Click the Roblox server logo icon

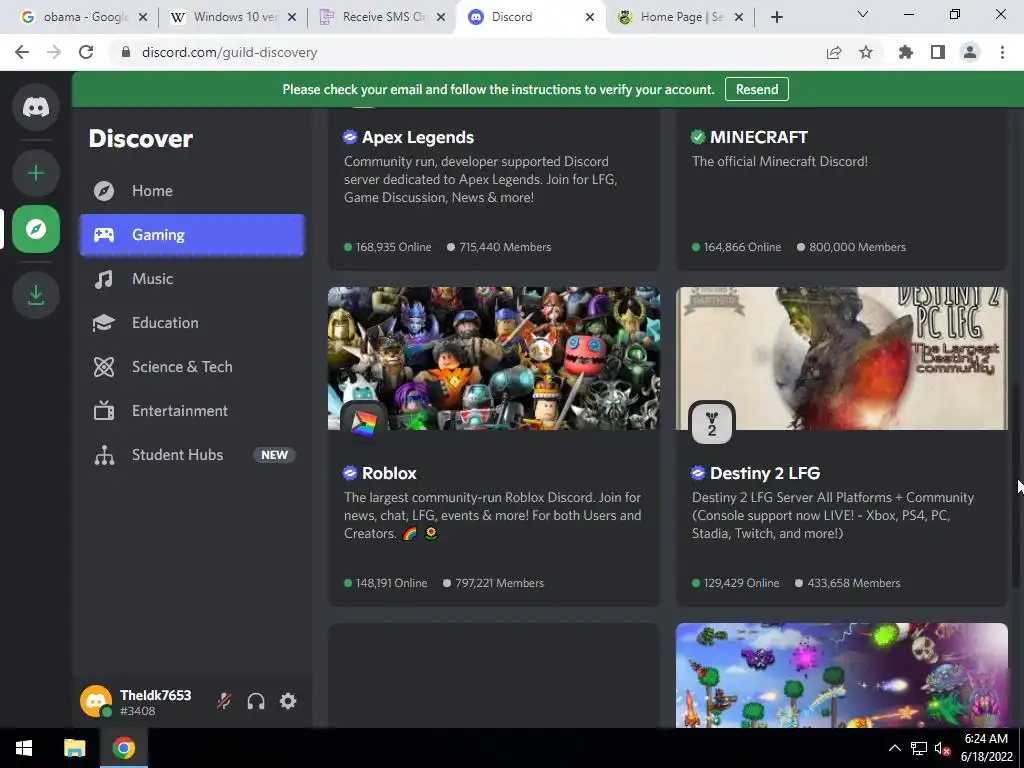click(x=364, y=423)
